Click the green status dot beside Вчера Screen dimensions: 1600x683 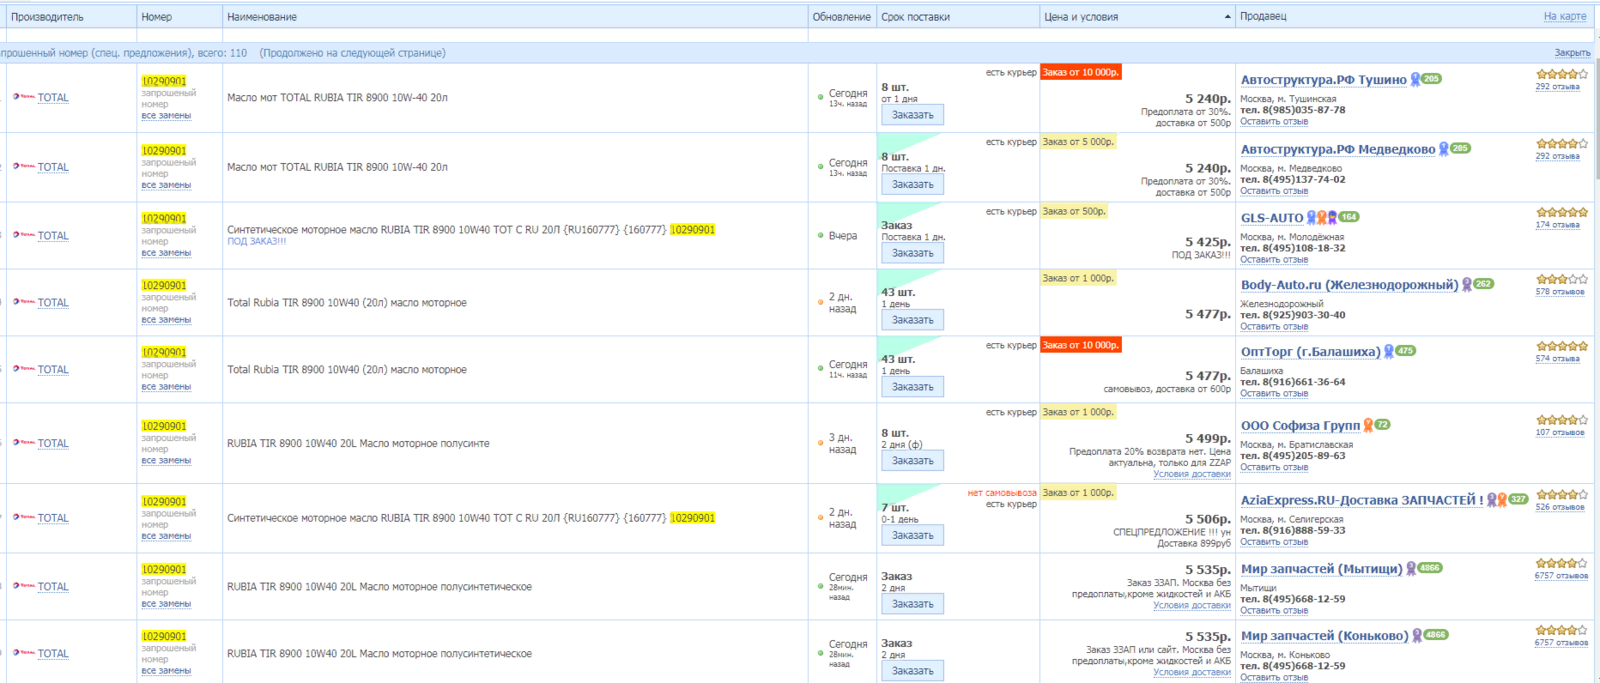820,236
